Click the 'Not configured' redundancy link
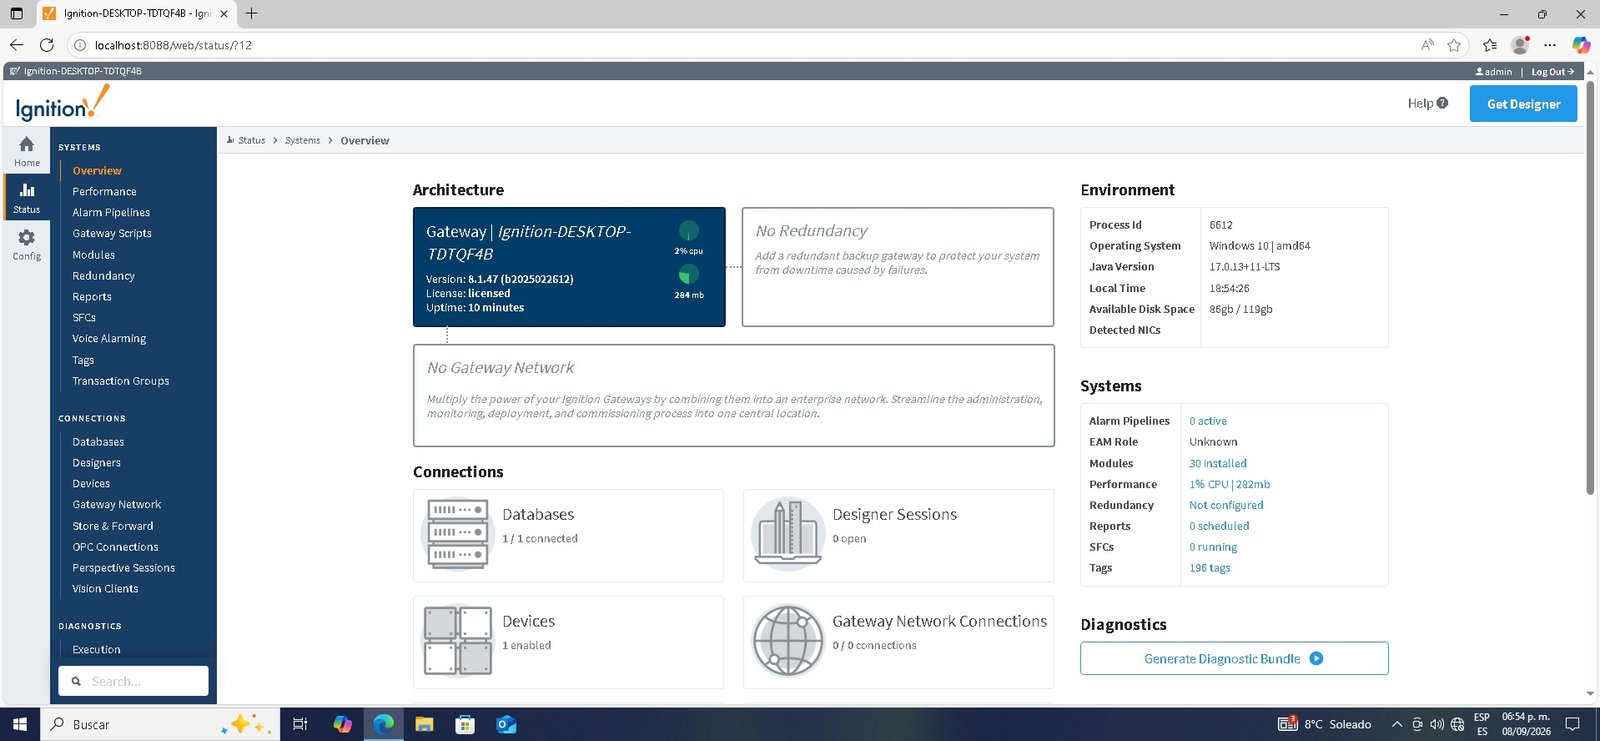Viewport: 1600px width, 741px height. click(x=1226, y=505)
